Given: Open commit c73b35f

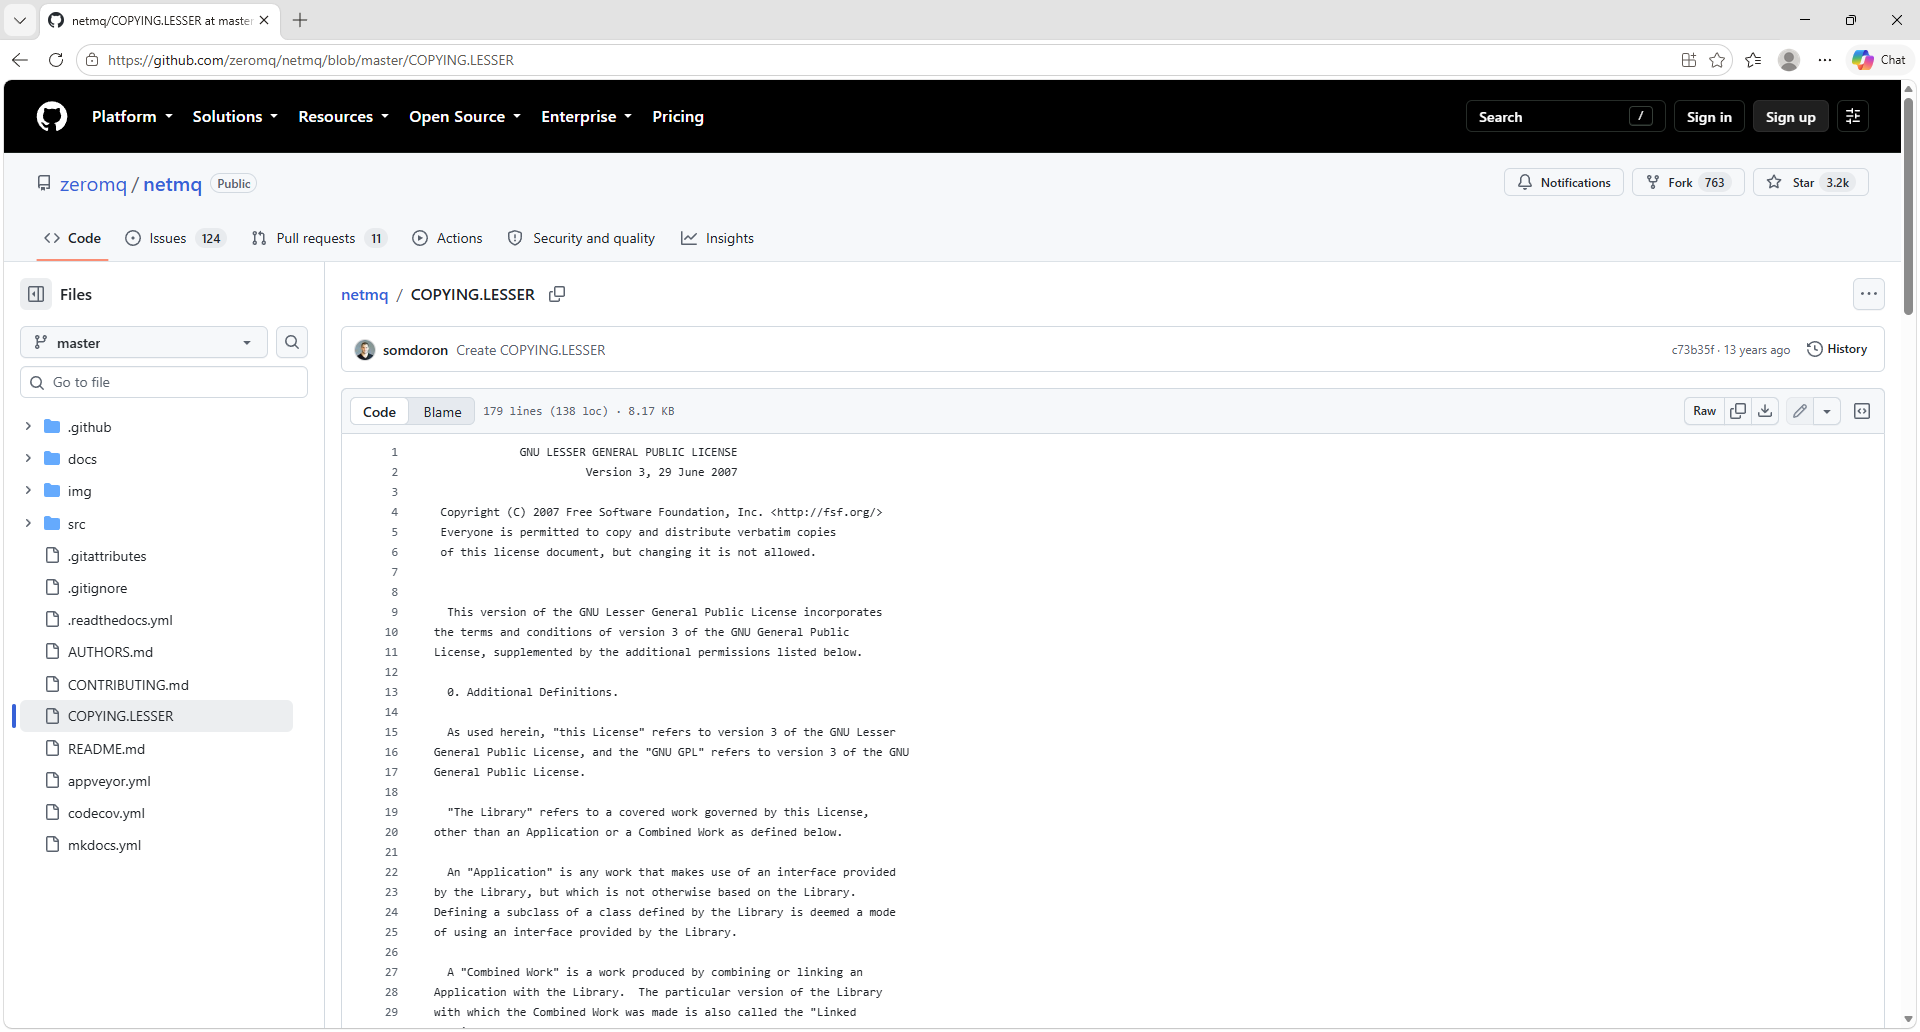Looking at the screenshot, I should coord(1692,350).
